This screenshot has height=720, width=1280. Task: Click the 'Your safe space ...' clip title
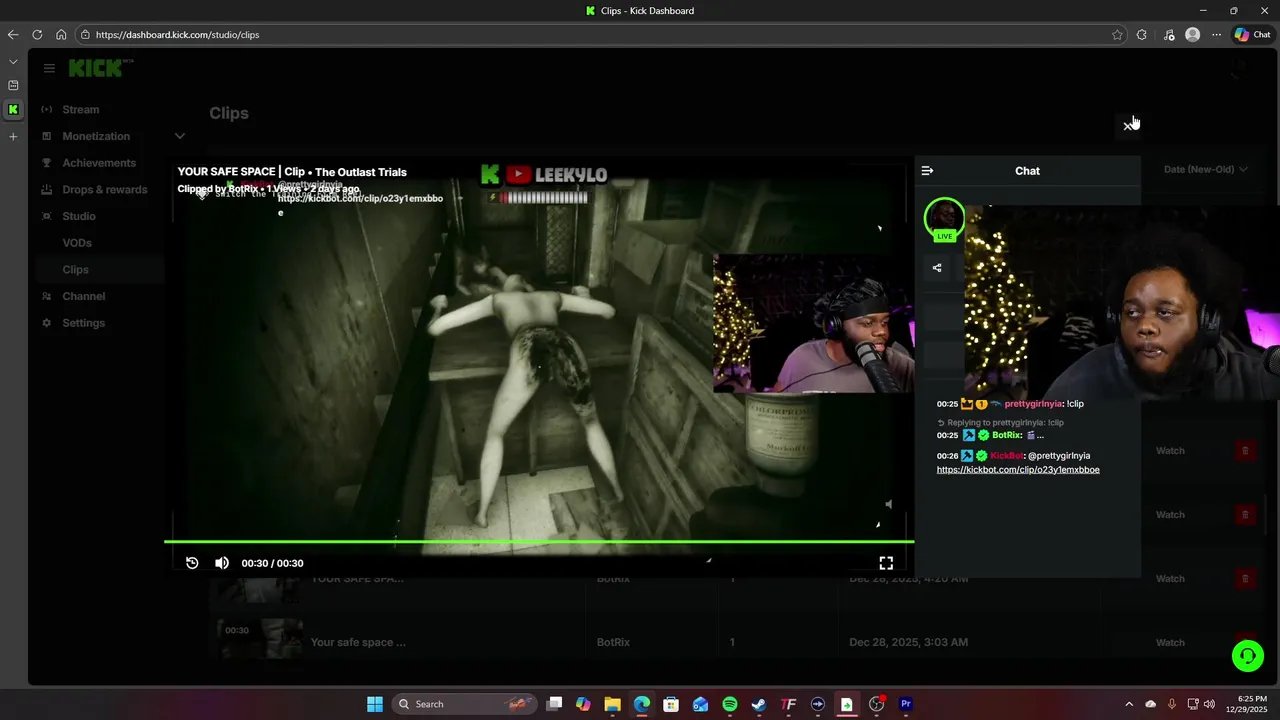[358, 643]
